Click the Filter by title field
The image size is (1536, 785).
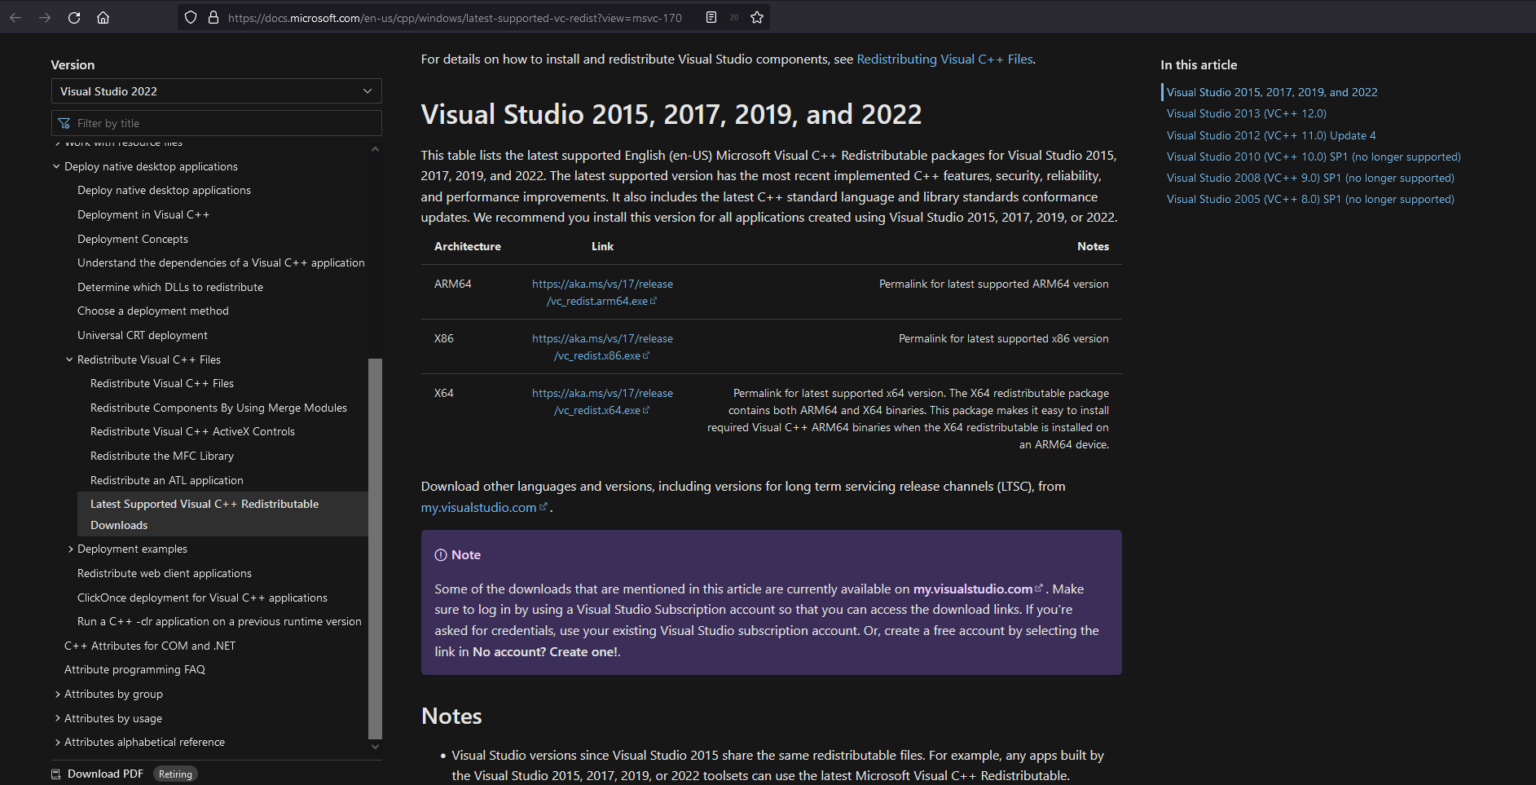tap(216, 123)
